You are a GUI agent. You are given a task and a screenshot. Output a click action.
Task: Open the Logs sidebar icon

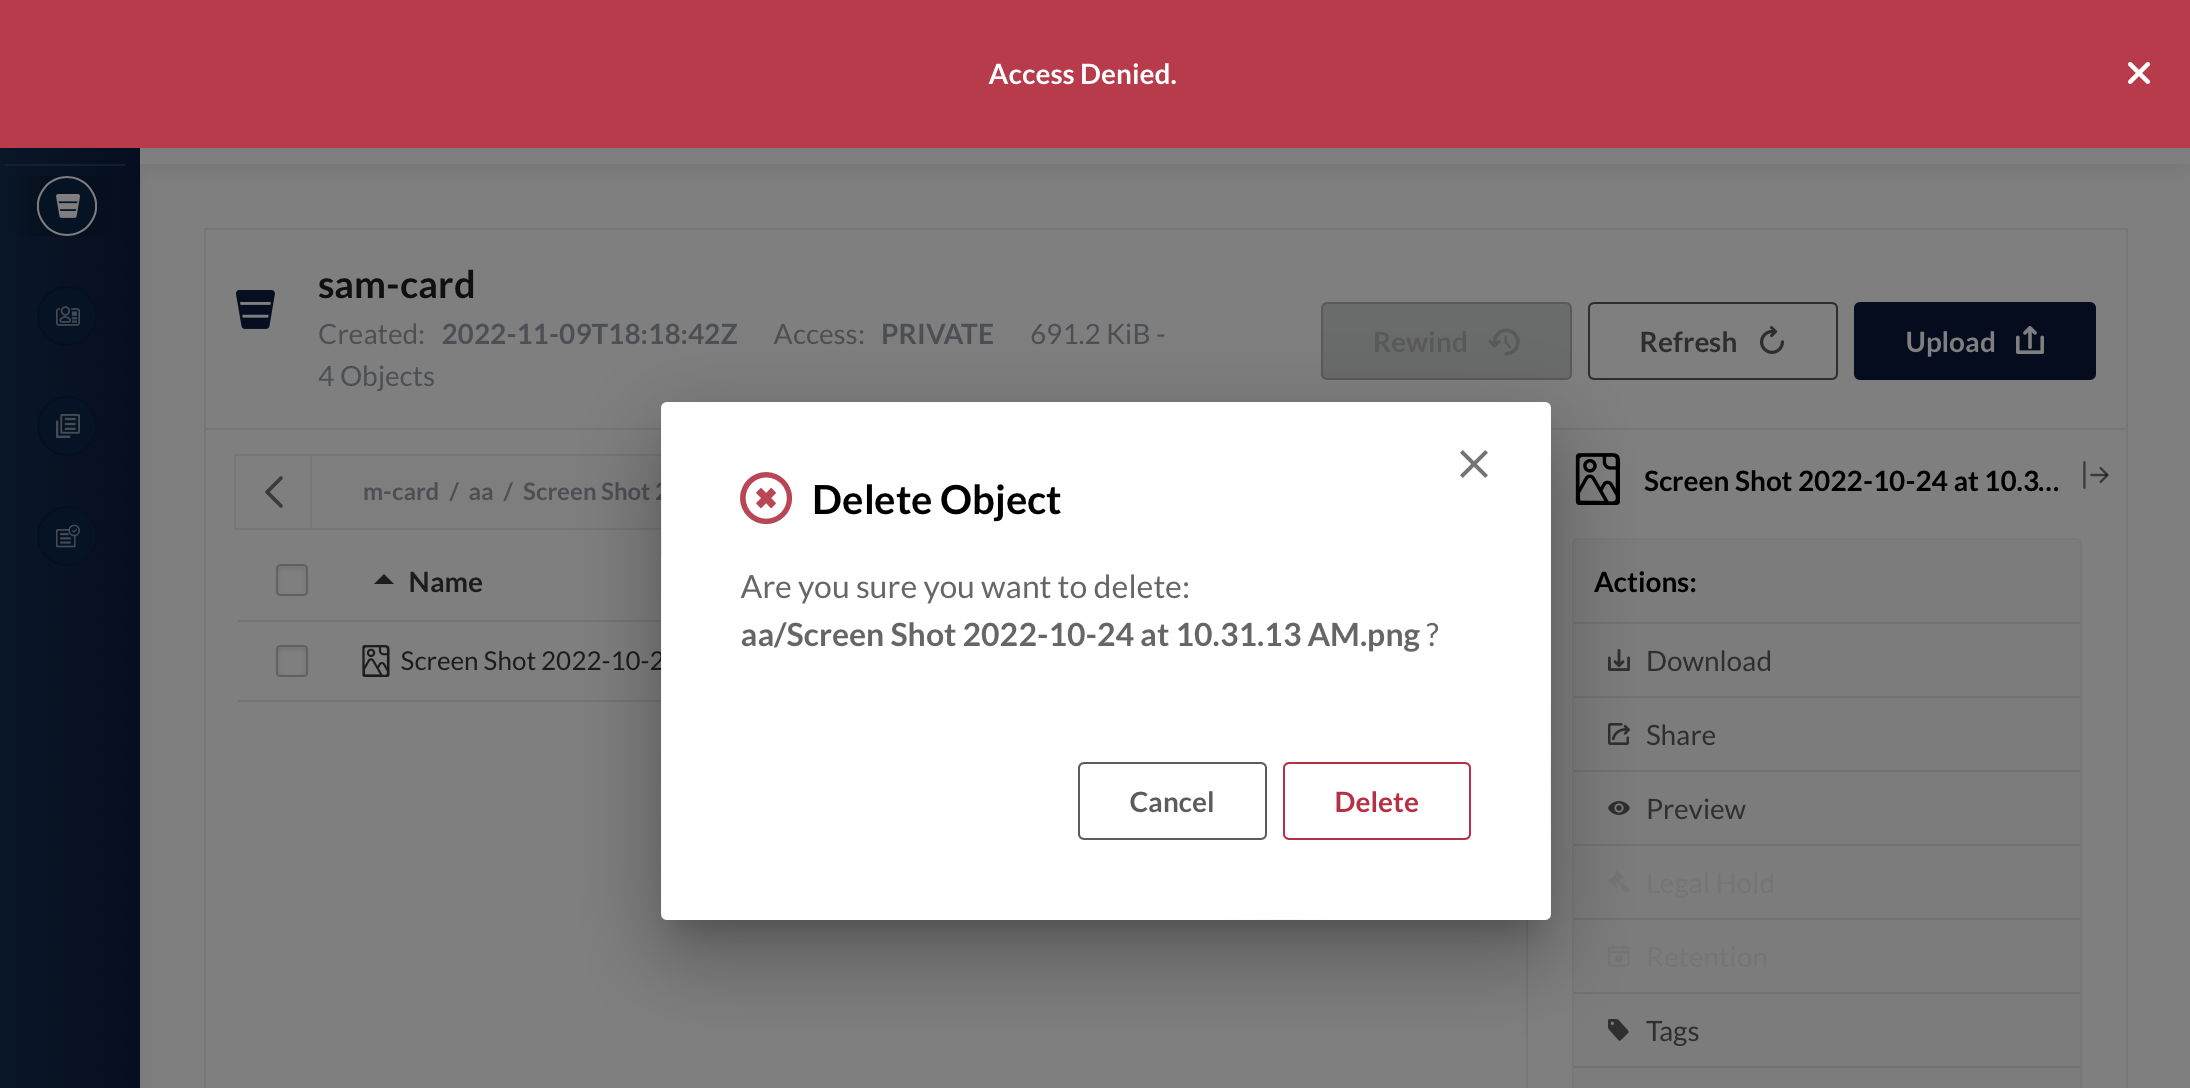[67, 426]
